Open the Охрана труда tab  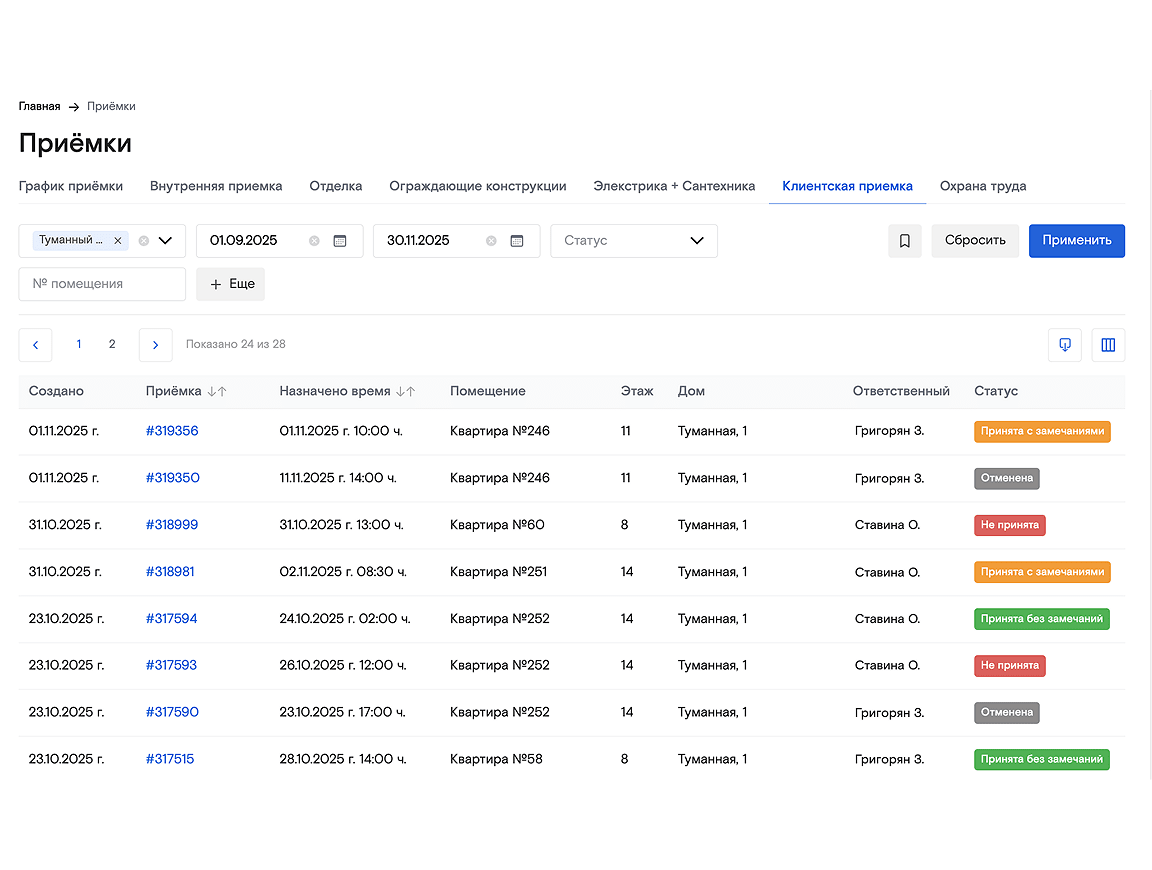(x=982, y=186)
